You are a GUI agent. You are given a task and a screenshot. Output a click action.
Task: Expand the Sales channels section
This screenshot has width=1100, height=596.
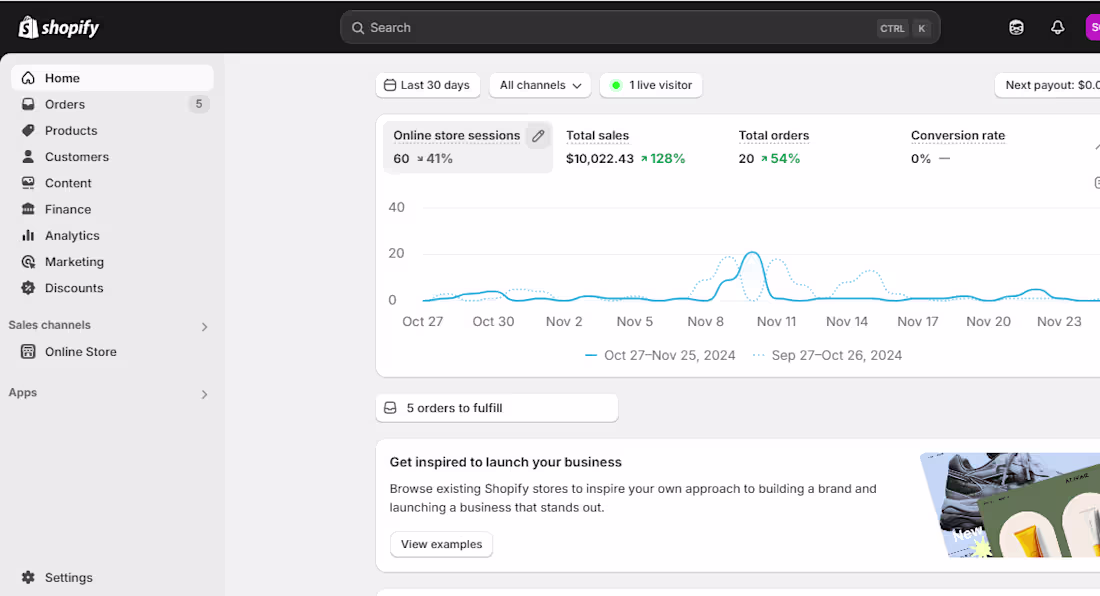204,326
